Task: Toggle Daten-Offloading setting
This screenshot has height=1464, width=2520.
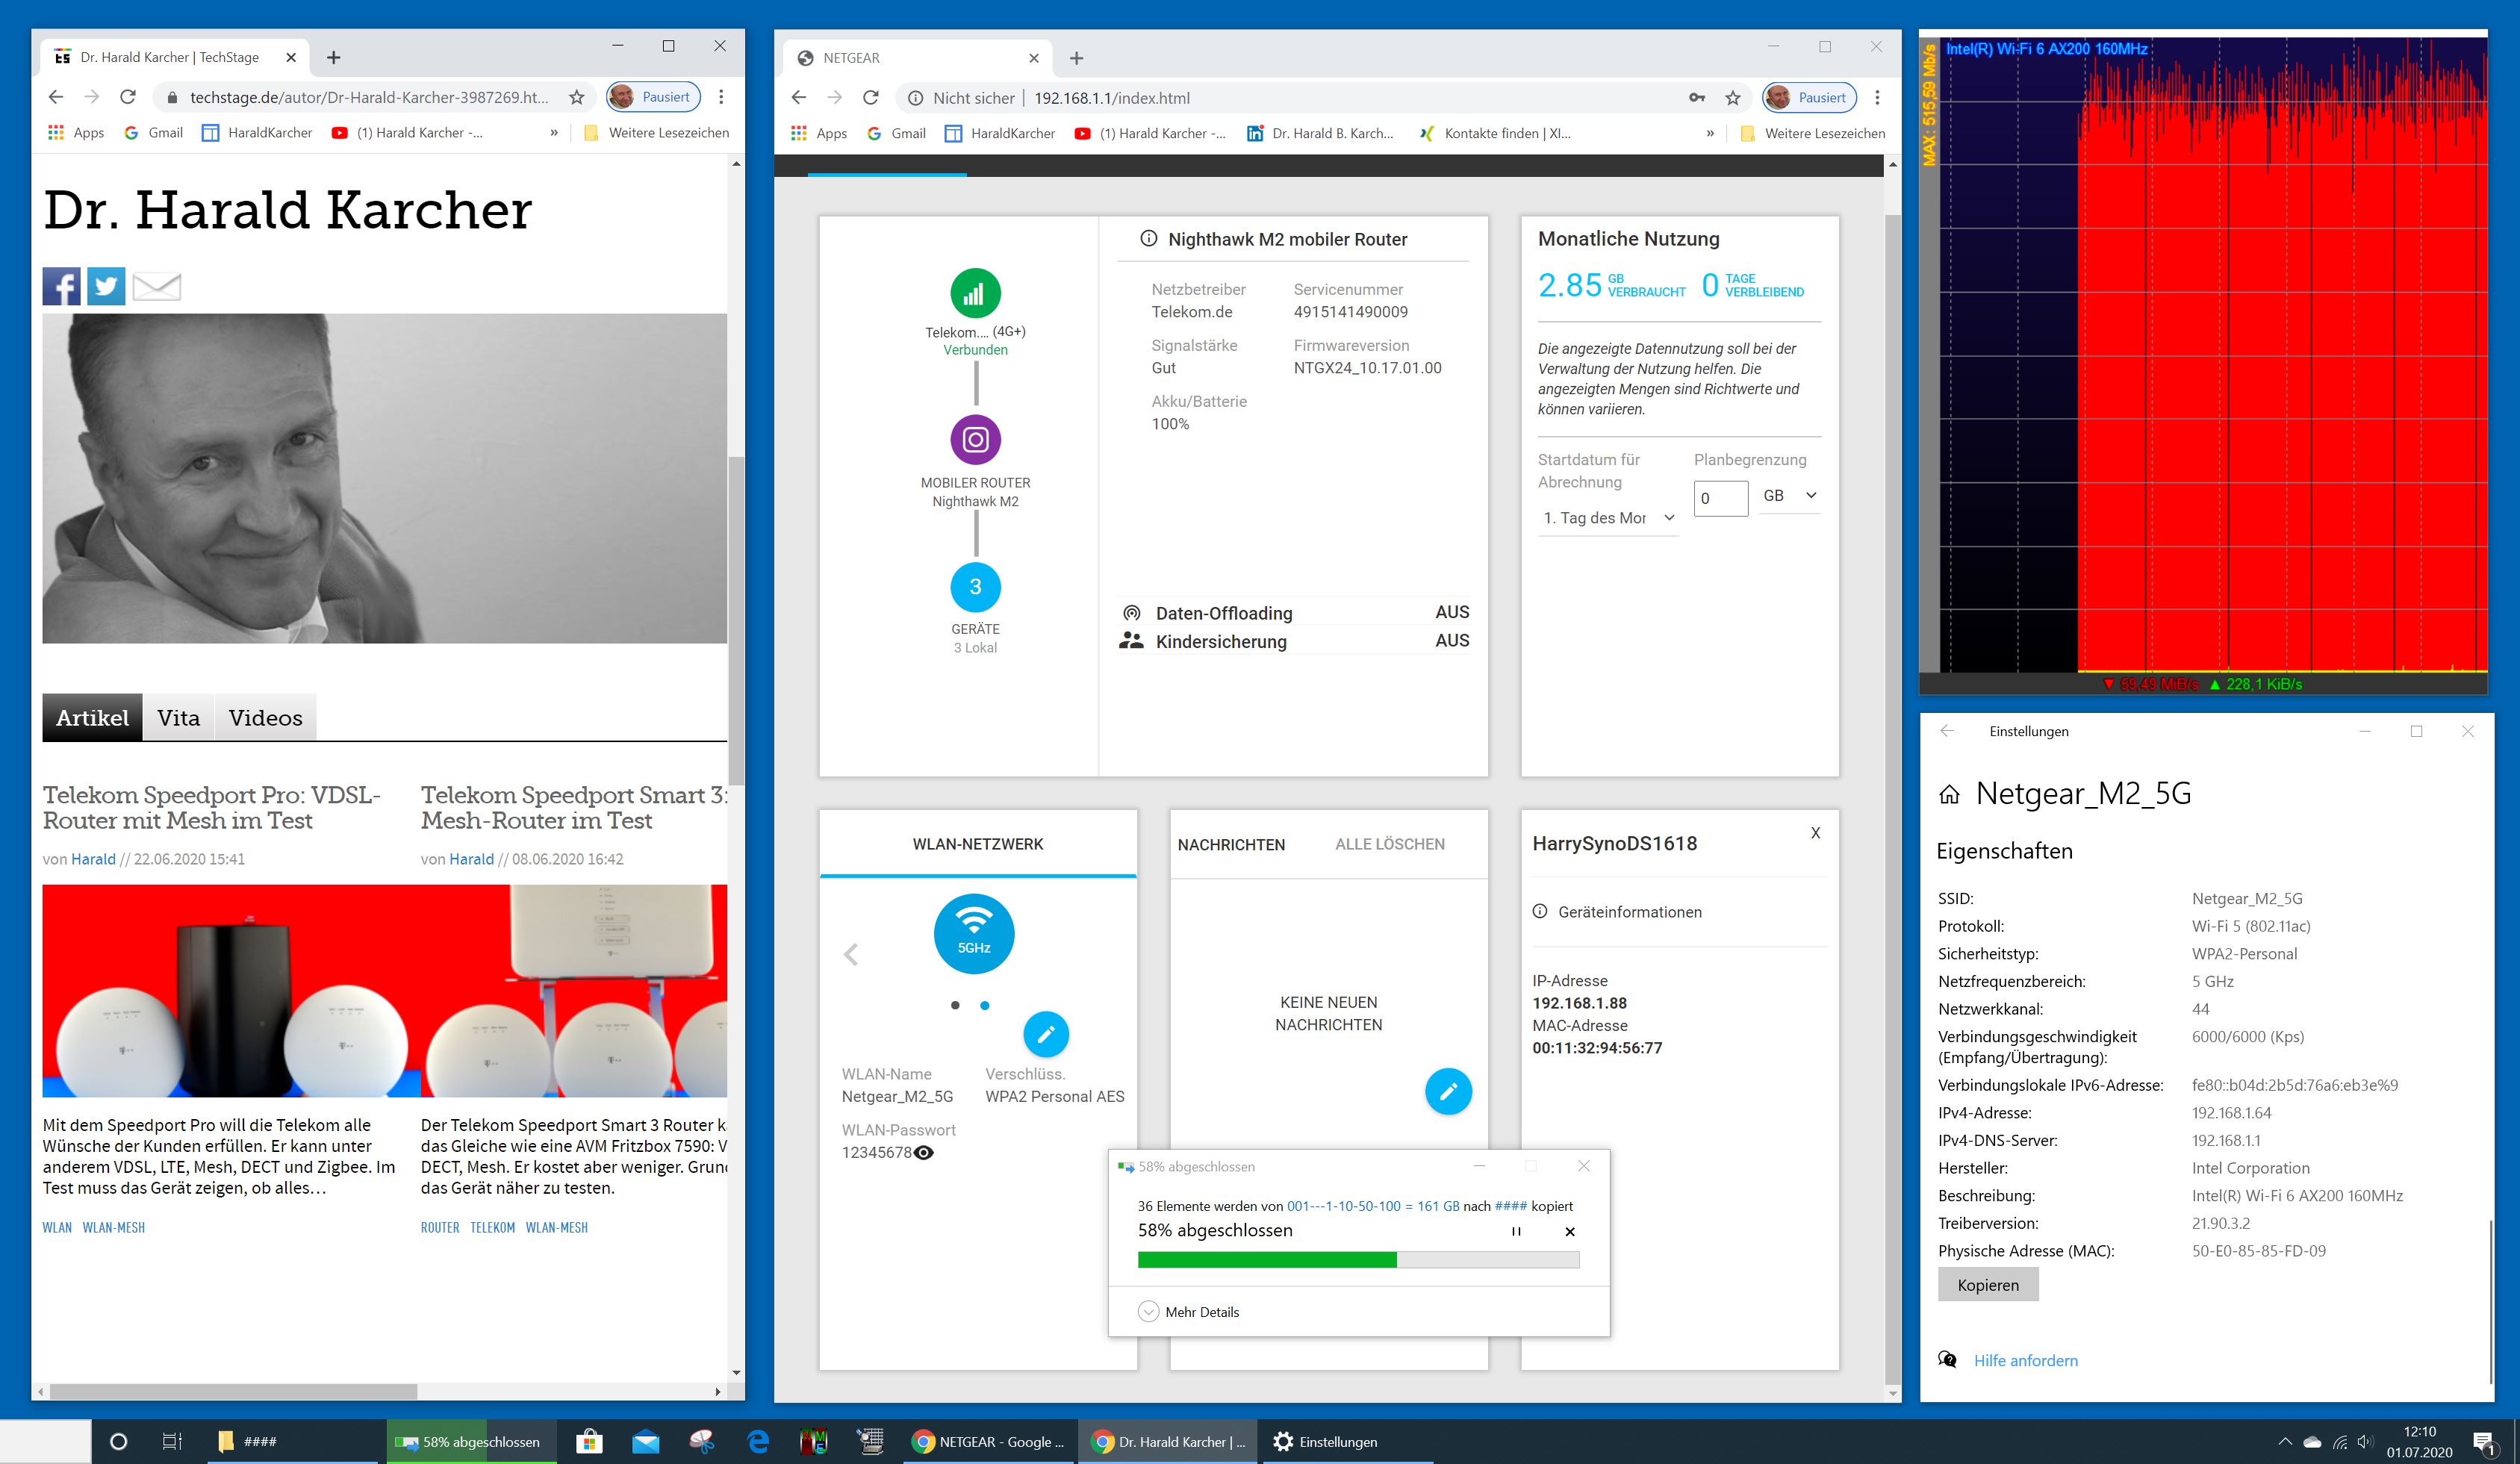Action: pyautogui.click(x=1452, y=613)
